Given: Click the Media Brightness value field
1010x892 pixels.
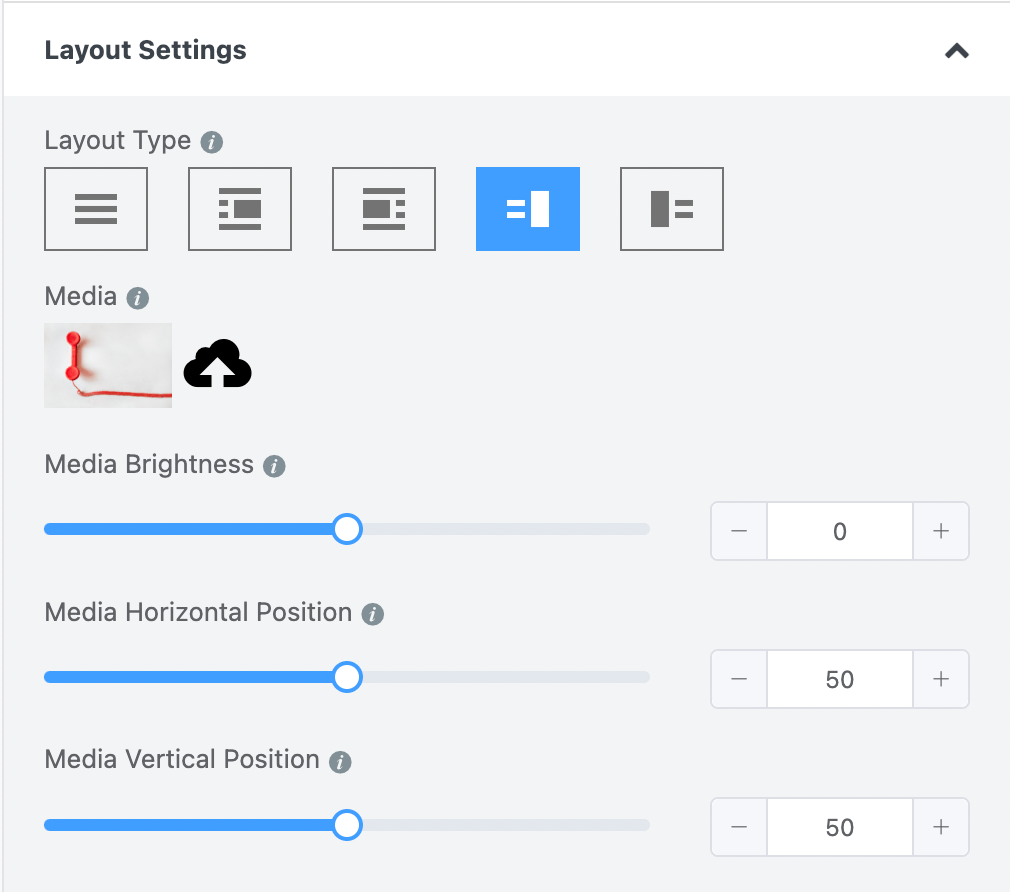Looking at the screenshot, I should (x=839, y=531).
